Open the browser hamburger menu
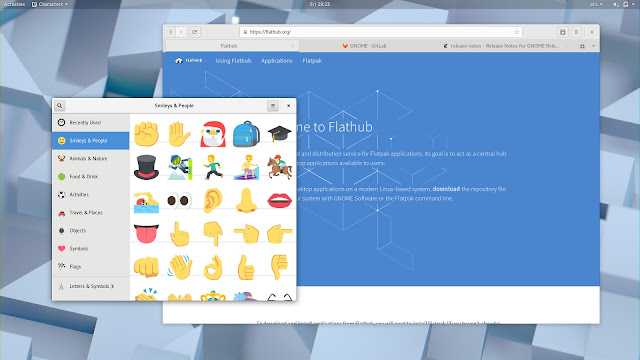640x360 pixels. [576, 32]
